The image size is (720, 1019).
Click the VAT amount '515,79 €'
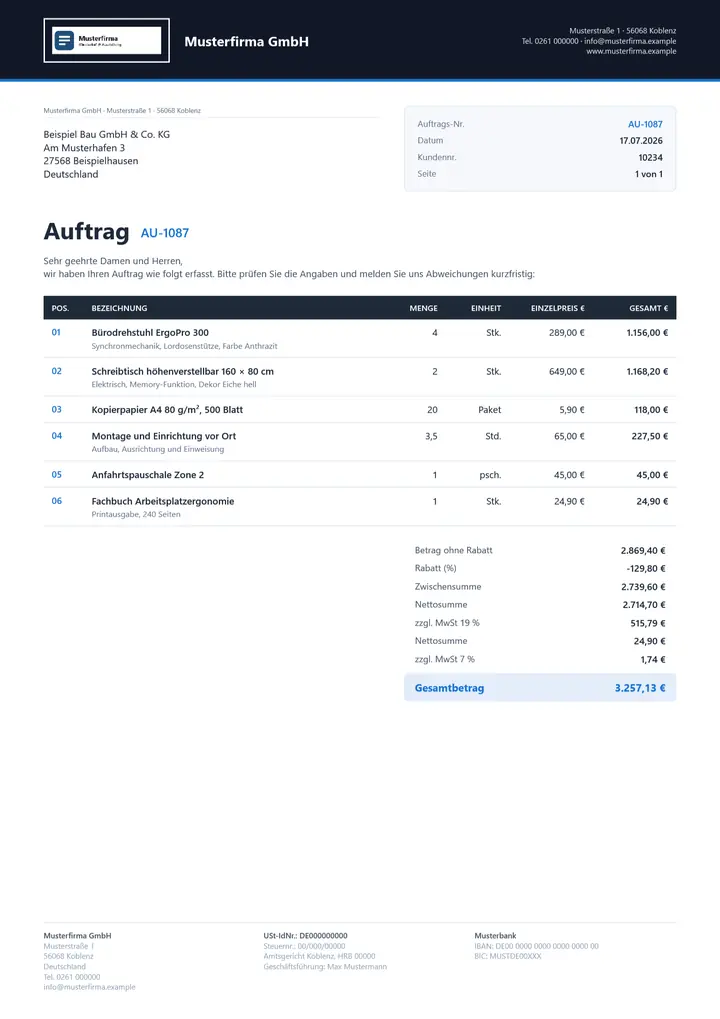(x=648, y=623)
